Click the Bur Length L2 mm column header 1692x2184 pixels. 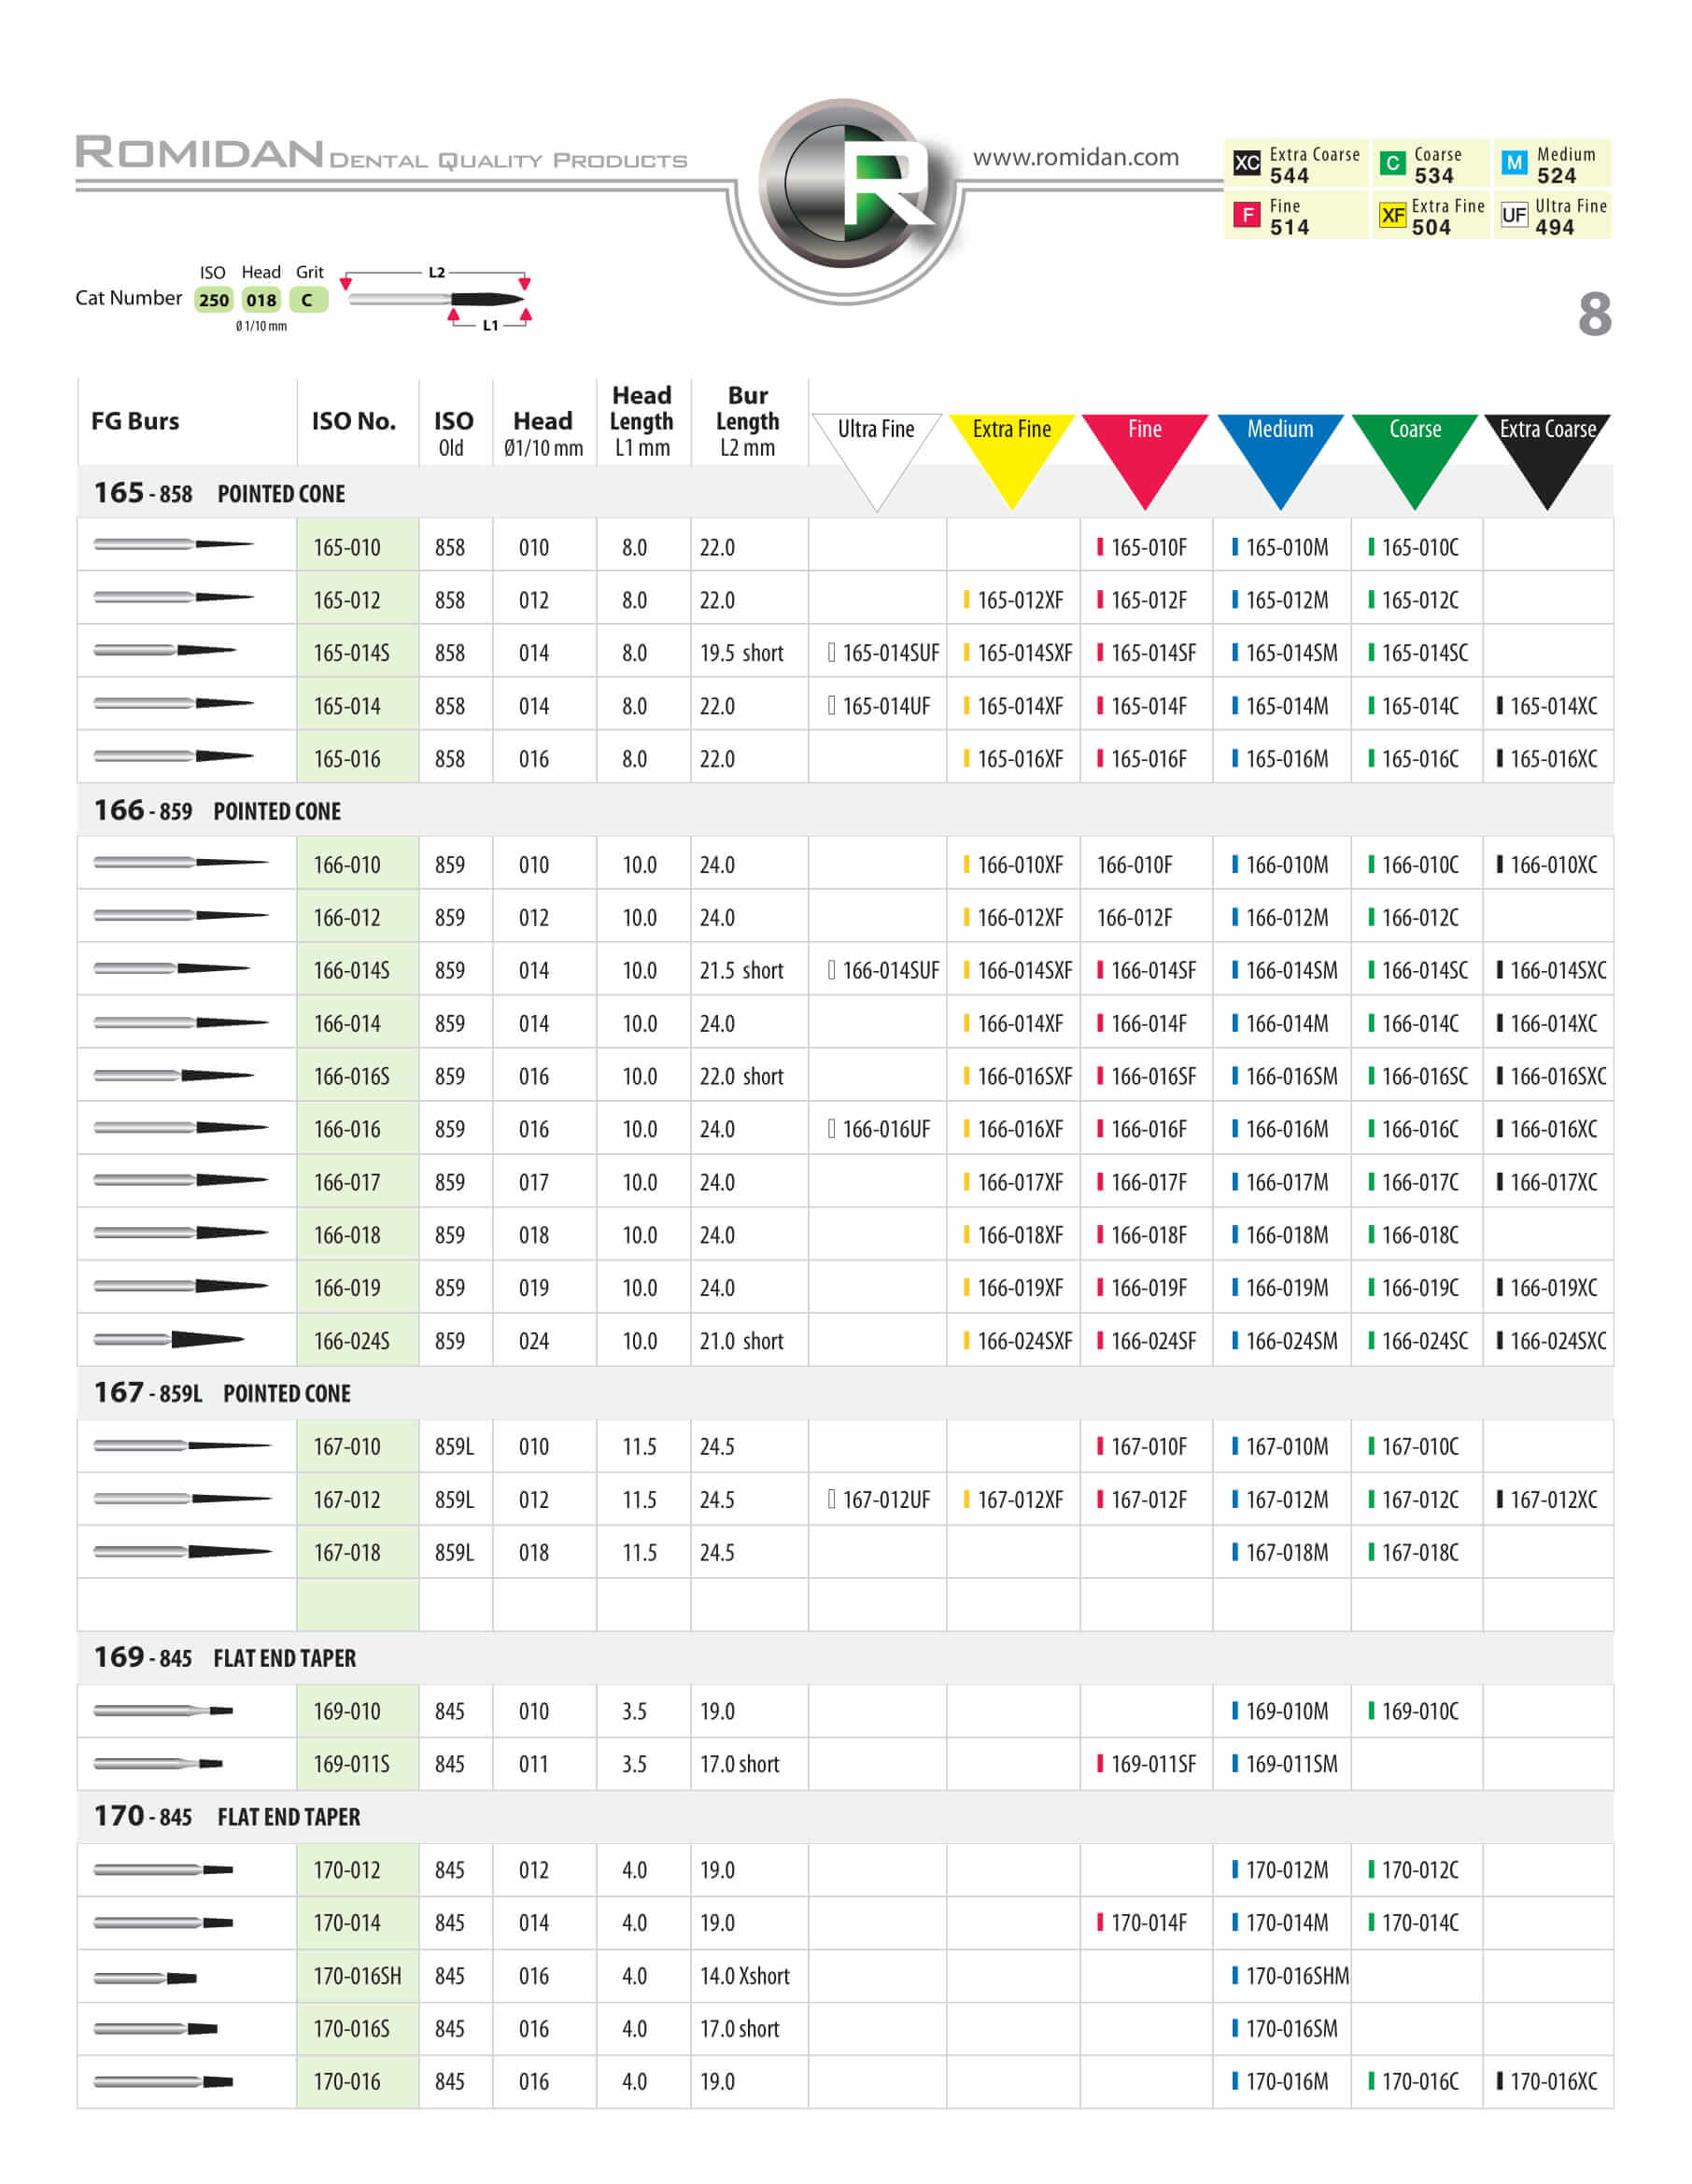(x=747, y=421)
